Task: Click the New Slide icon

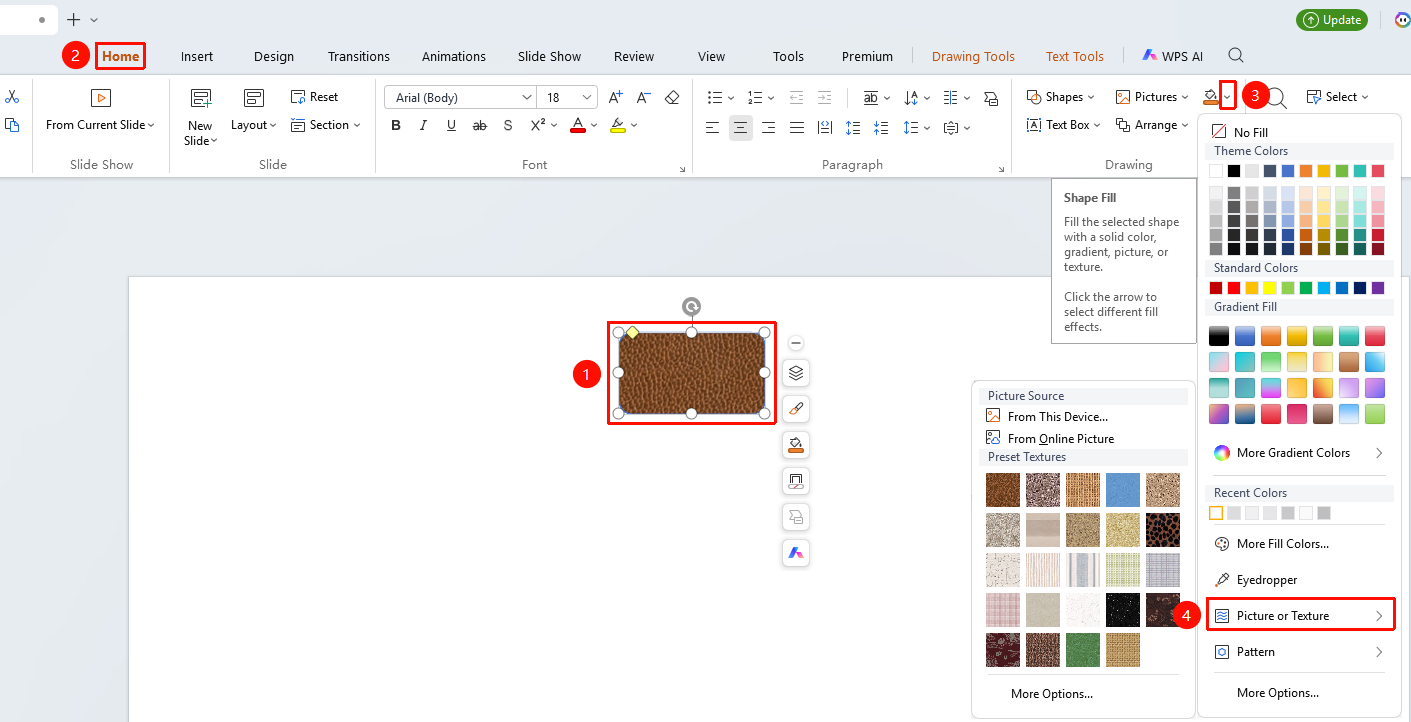Action: point(200,98)
